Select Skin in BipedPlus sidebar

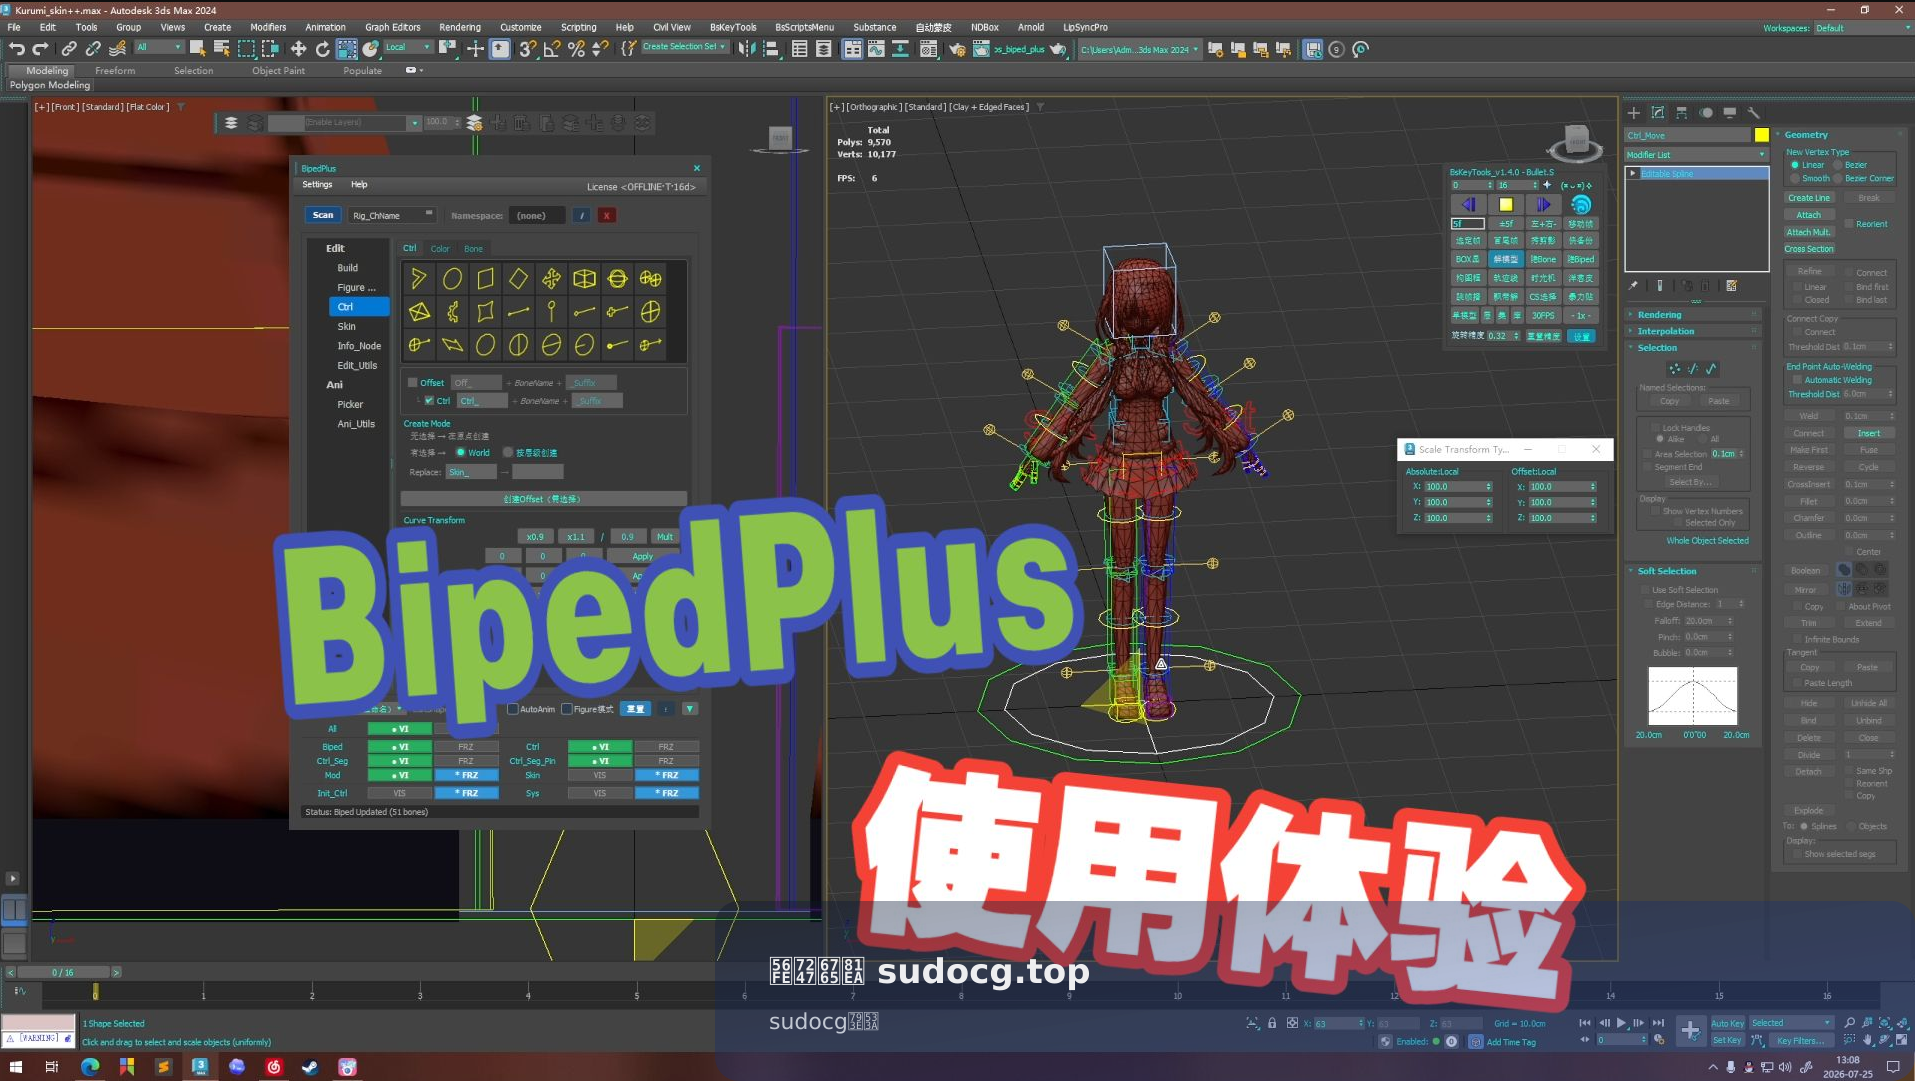(346, 326)
